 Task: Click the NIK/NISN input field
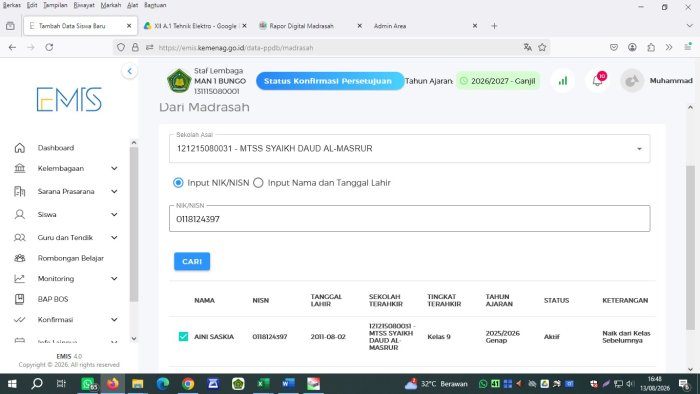click(409, 219)
